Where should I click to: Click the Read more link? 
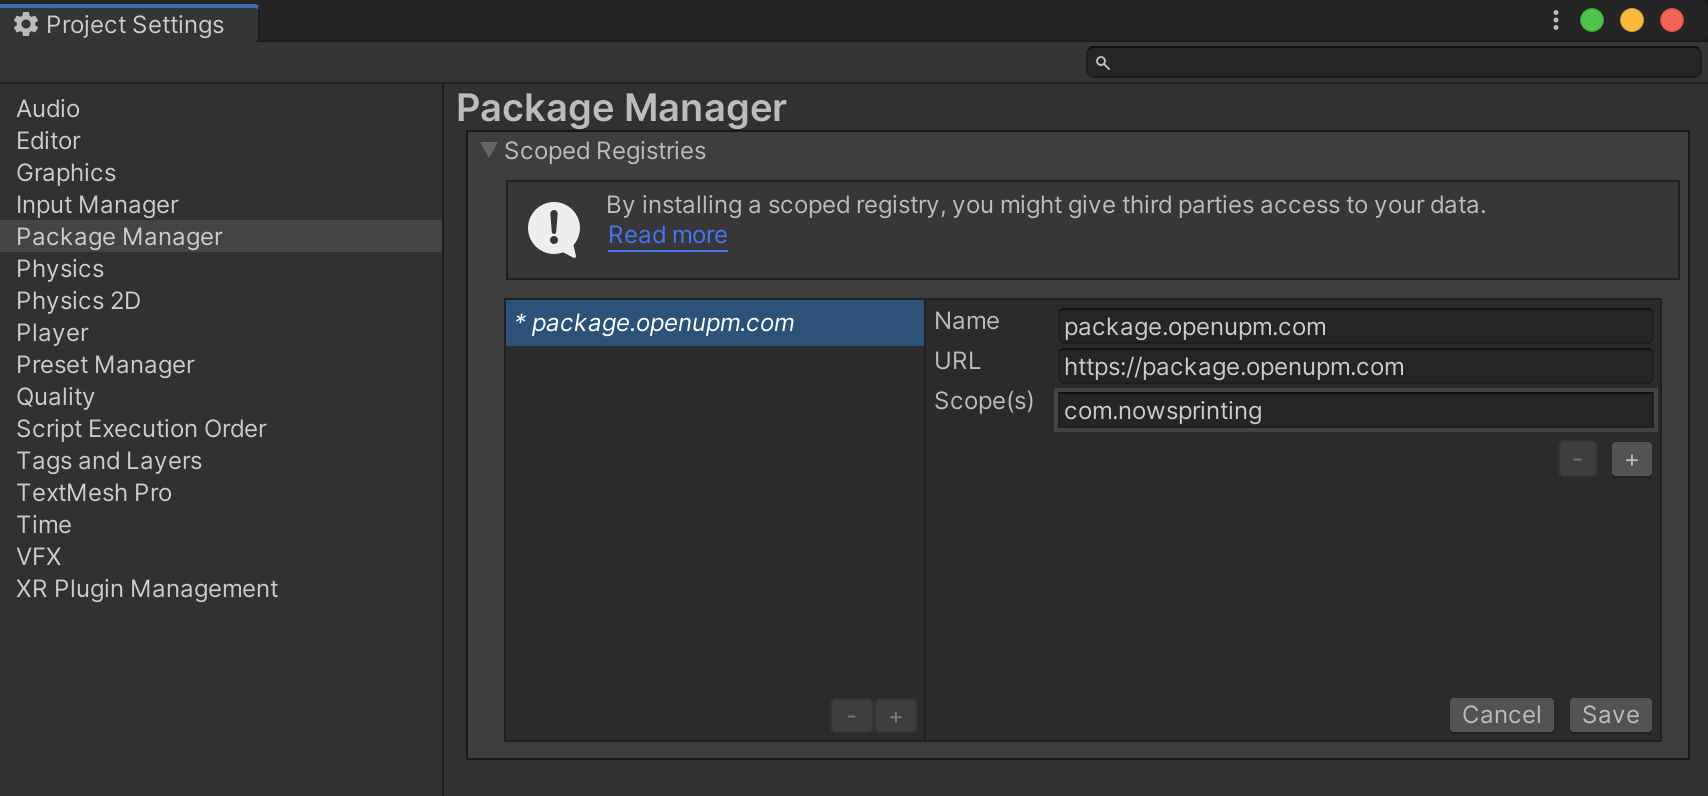668,235
